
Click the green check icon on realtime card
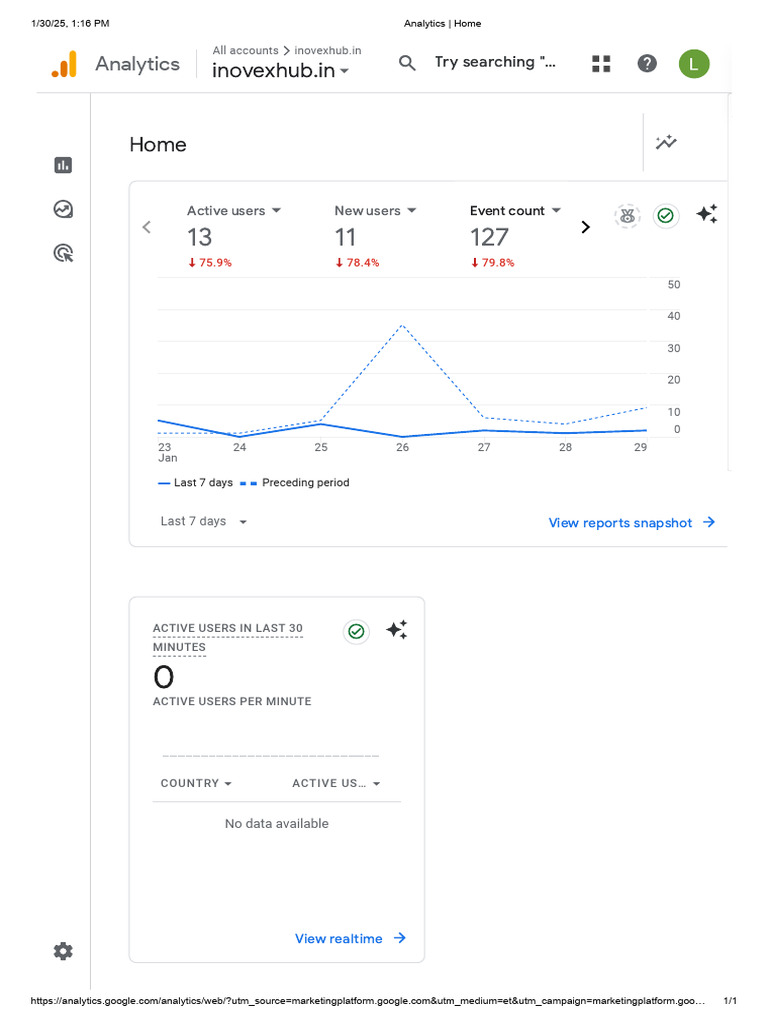356,632
